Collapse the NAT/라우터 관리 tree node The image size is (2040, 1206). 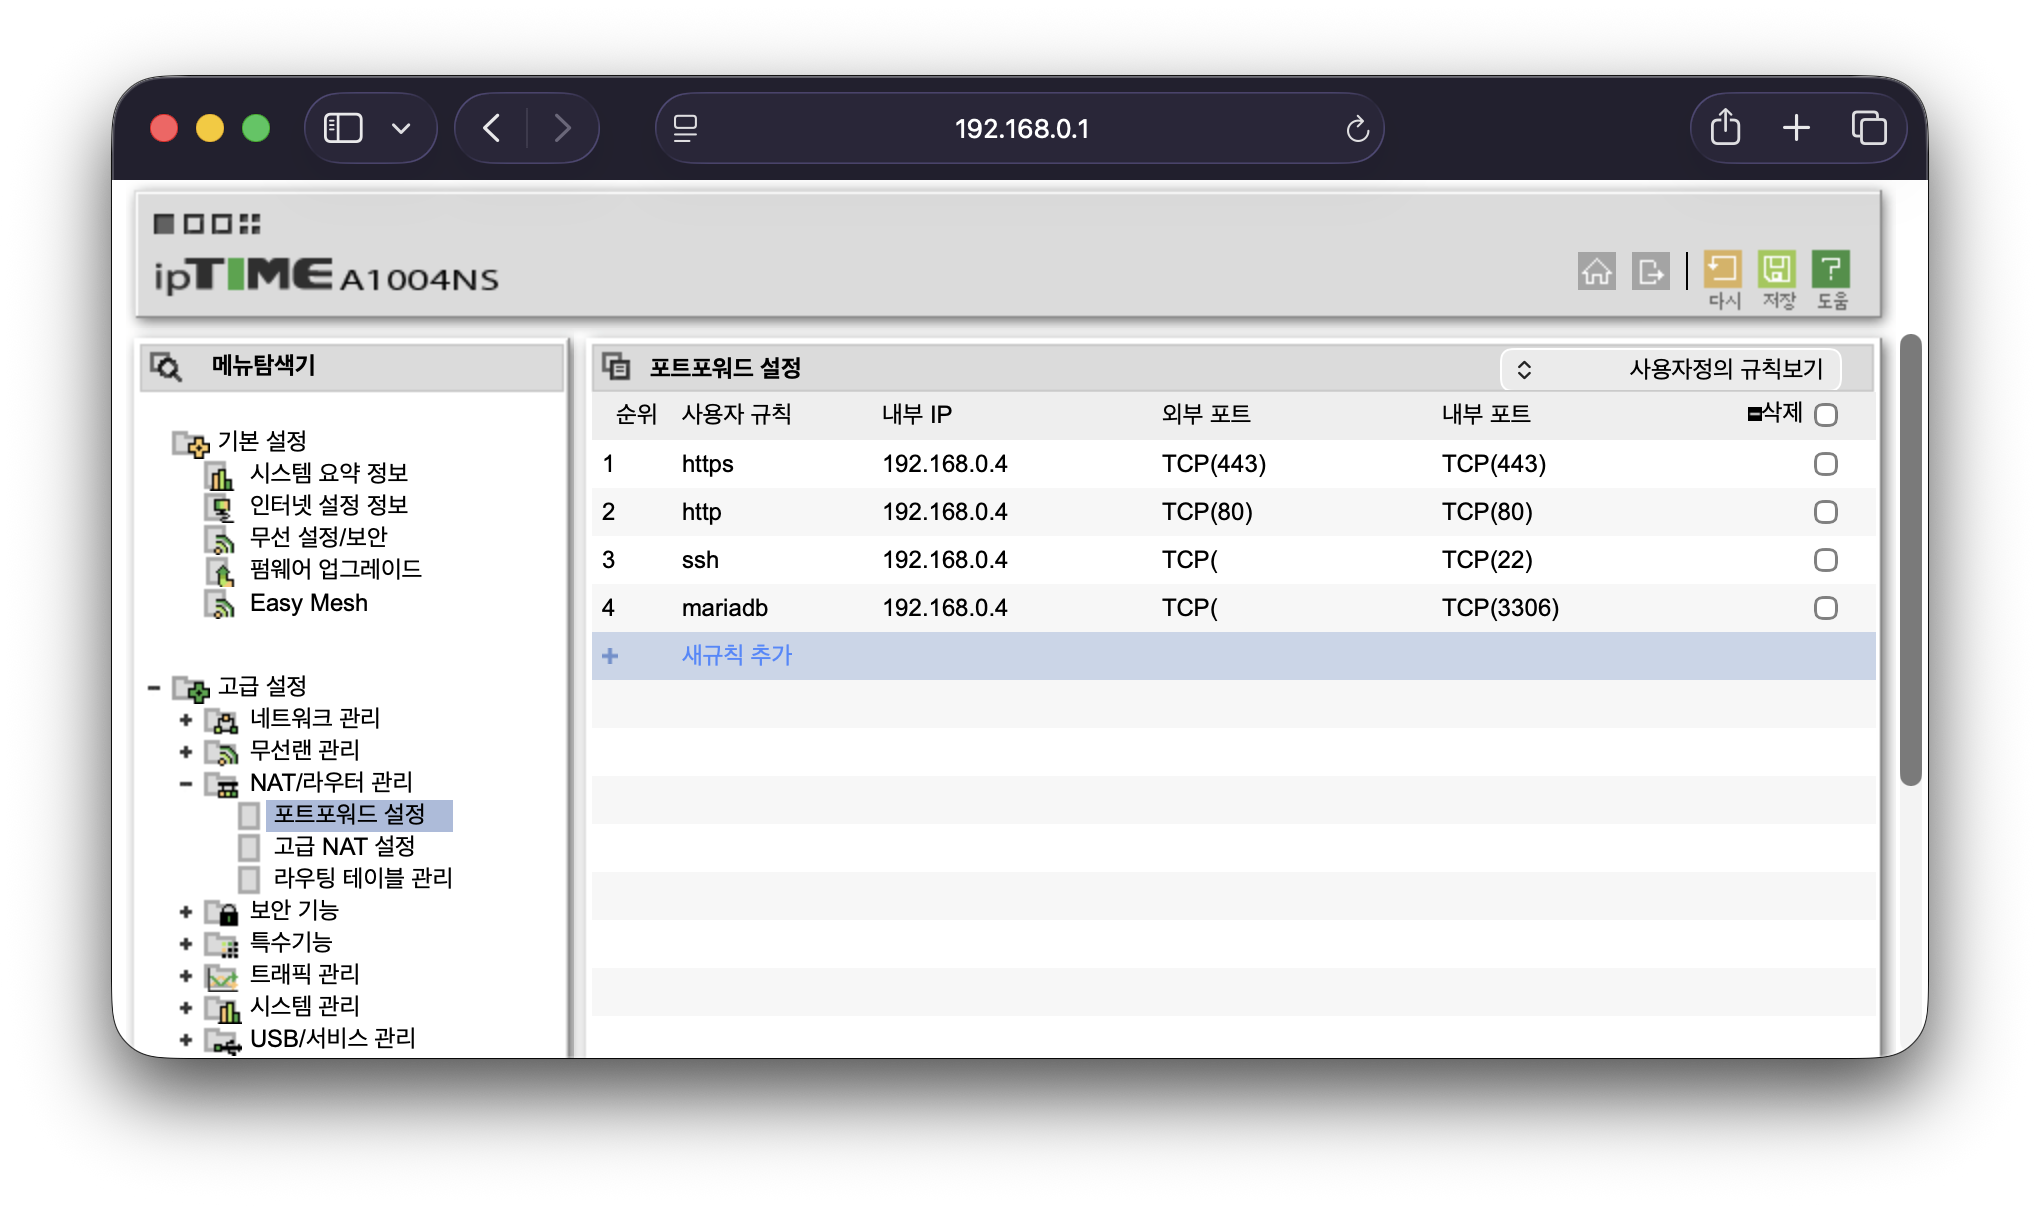[186, 783]
